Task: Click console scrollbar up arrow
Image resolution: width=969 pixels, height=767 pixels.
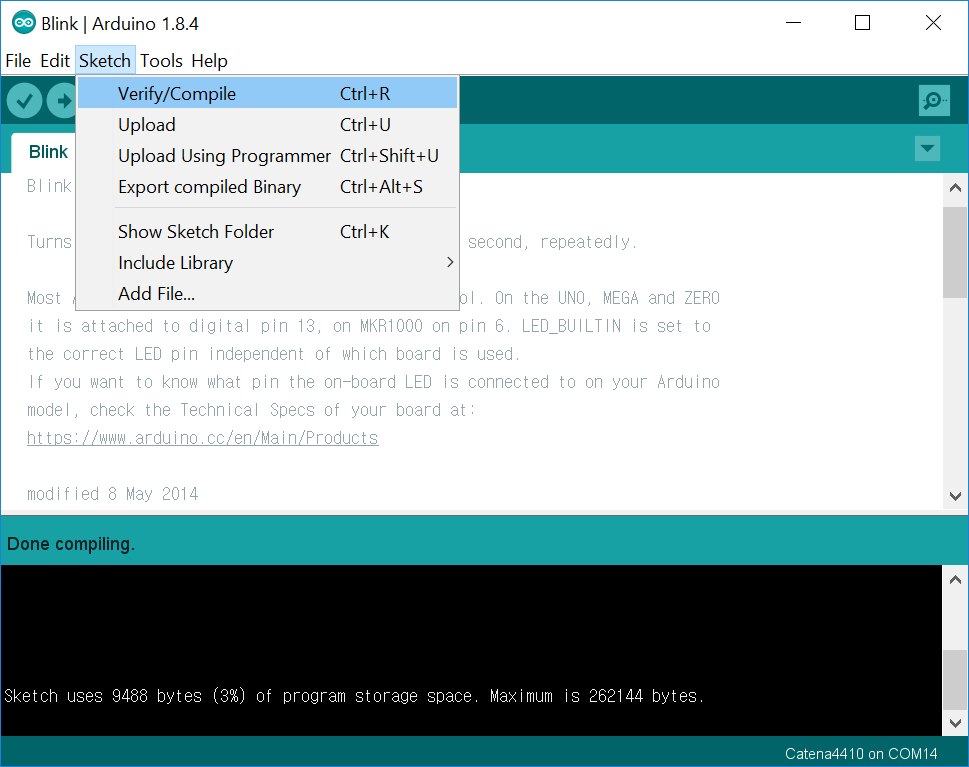Action: tap(955, 579)
